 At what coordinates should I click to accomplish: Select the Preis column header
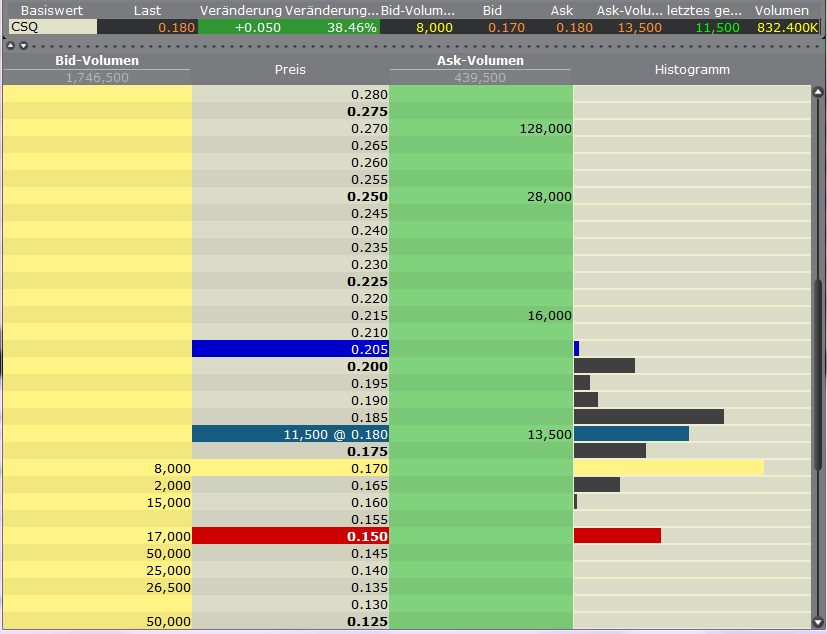tap(290, 70)
